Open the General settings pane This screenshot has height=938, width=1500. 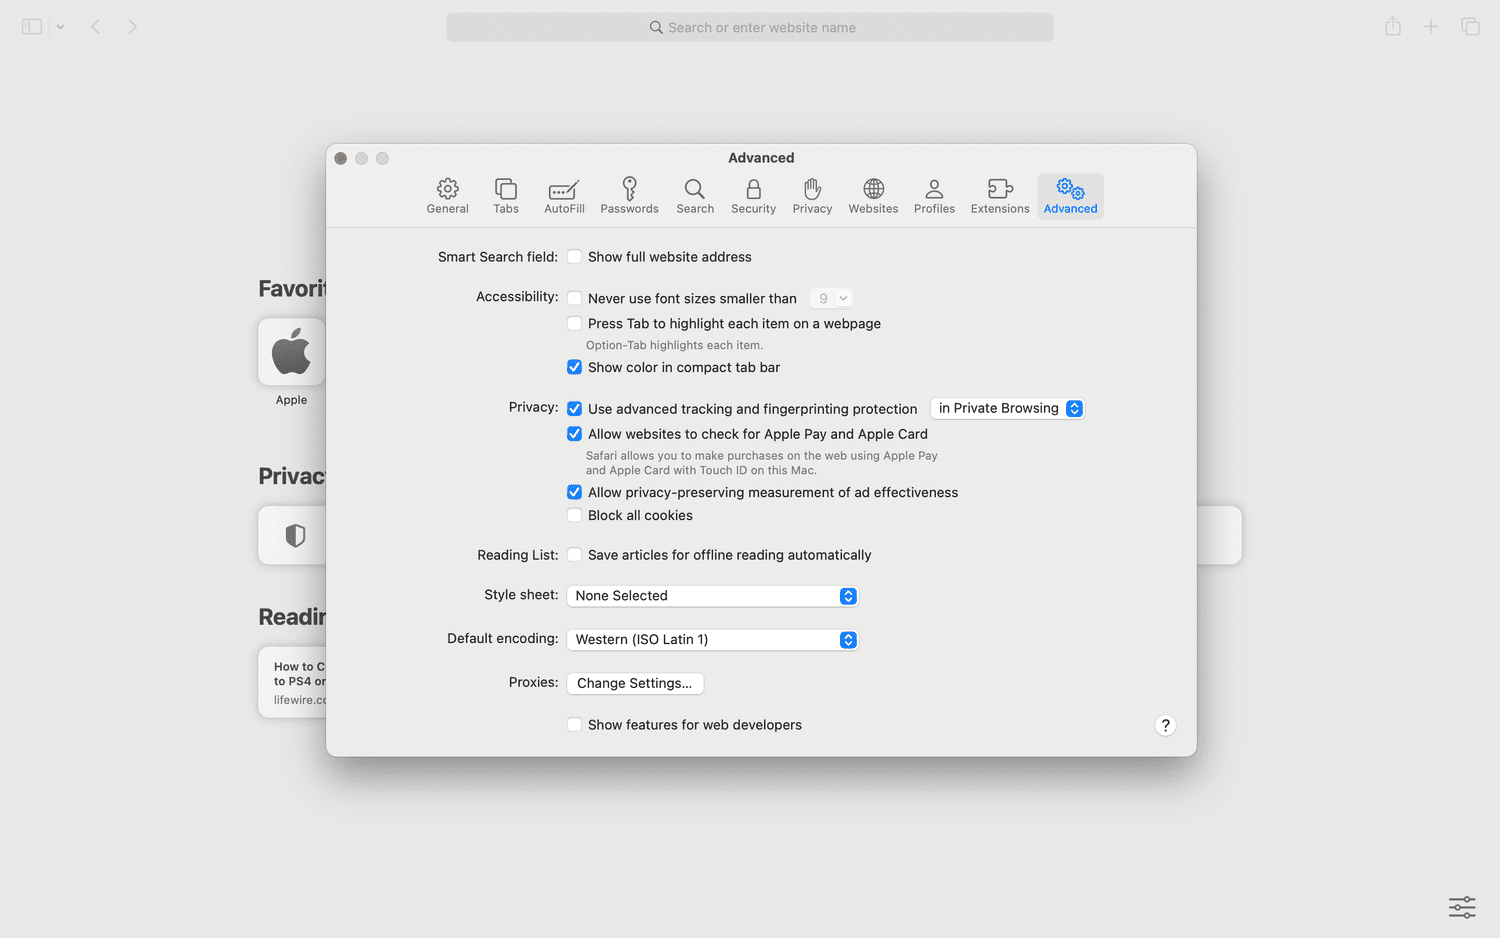click(447, 196)
